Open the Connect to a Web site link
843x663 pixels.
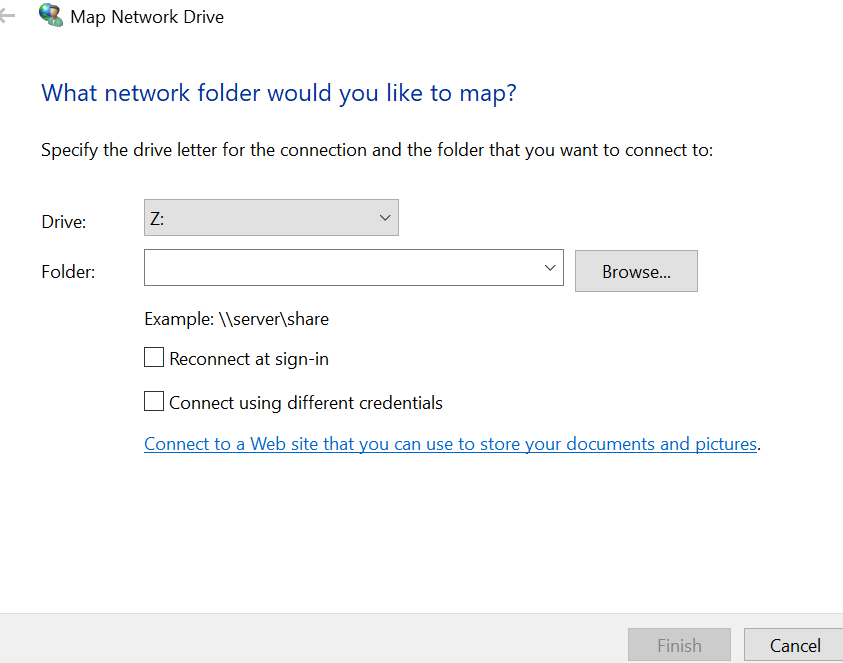click(451, 444)
